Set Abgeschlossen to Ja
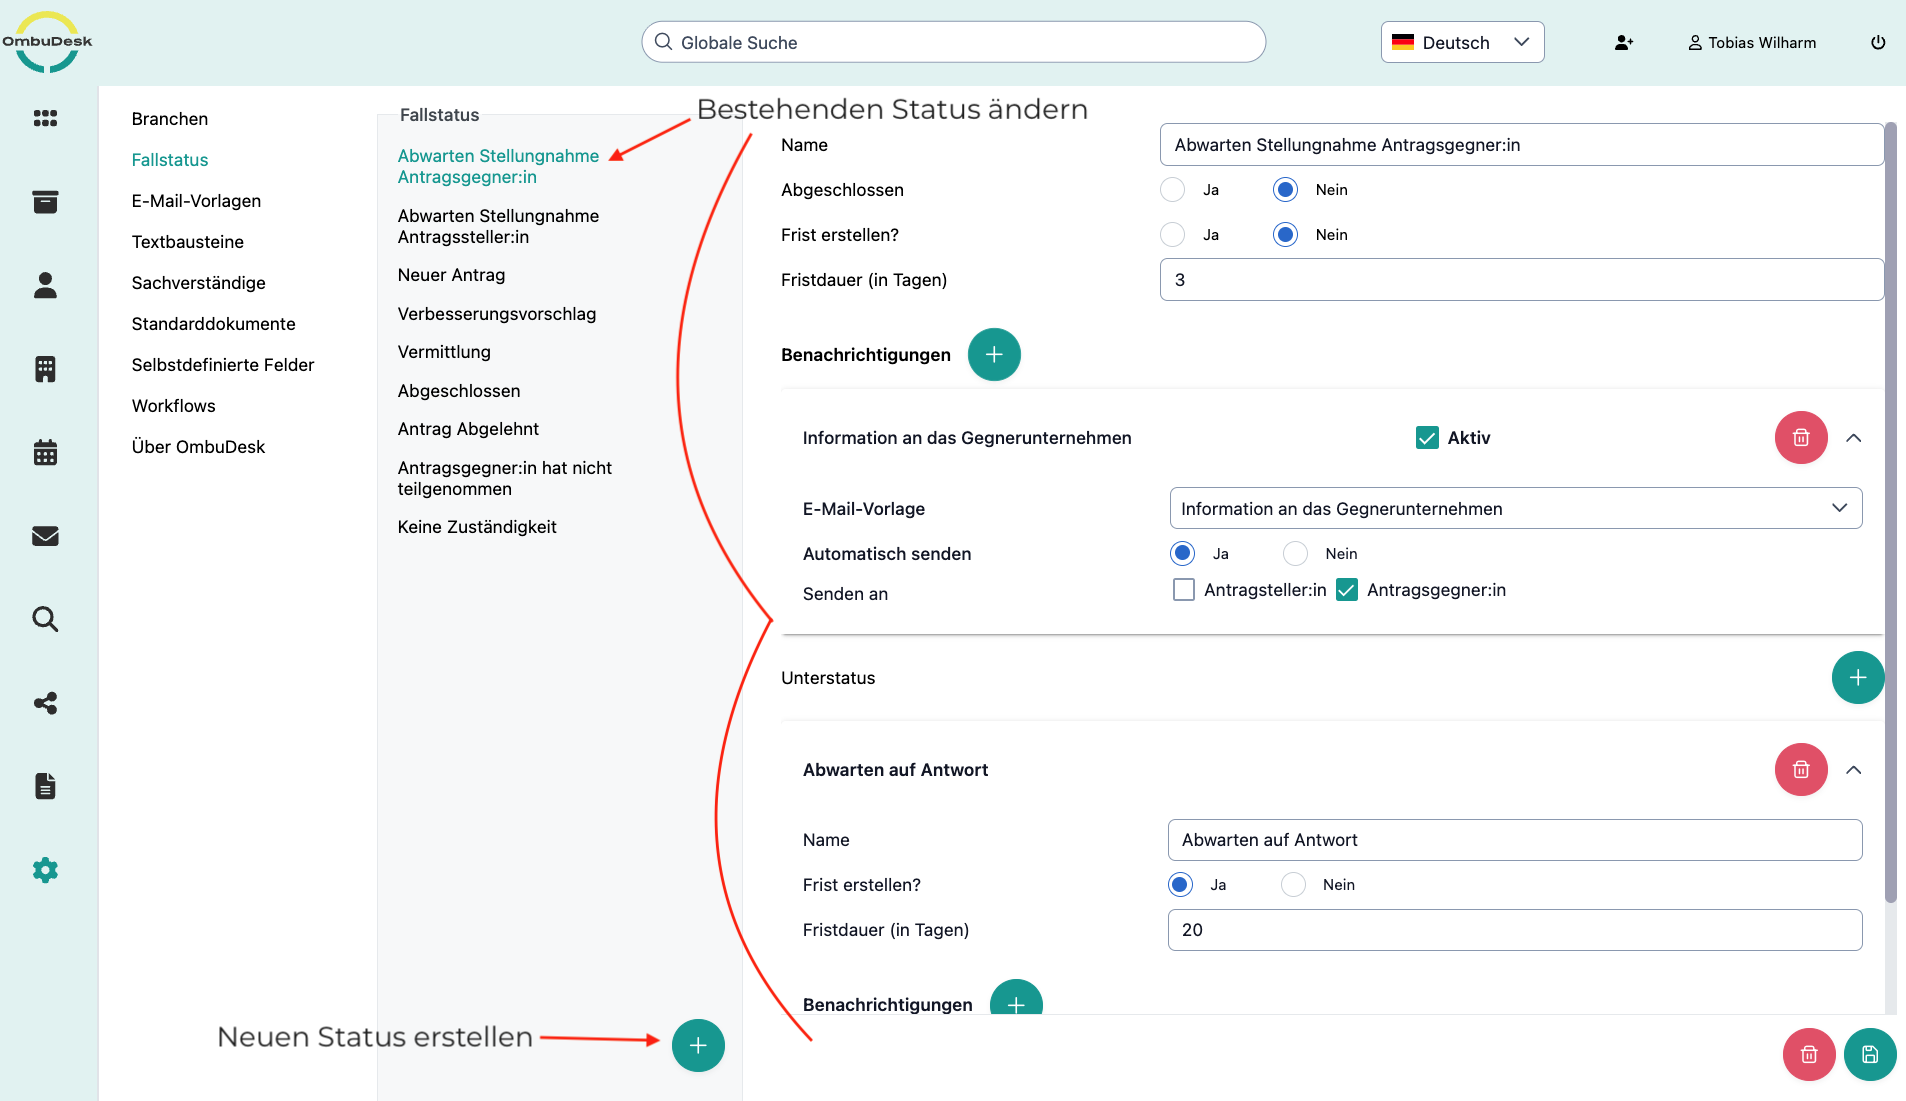1906x1101 pixels. click(1173, 190)
